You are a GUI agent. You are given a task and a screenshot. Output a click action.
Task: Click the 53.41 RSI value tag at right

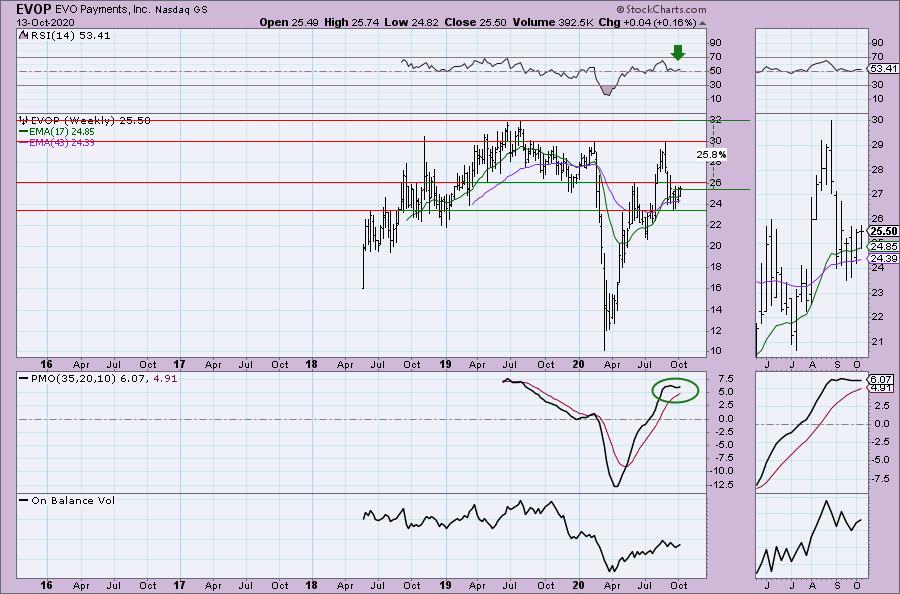click(883, 68)
